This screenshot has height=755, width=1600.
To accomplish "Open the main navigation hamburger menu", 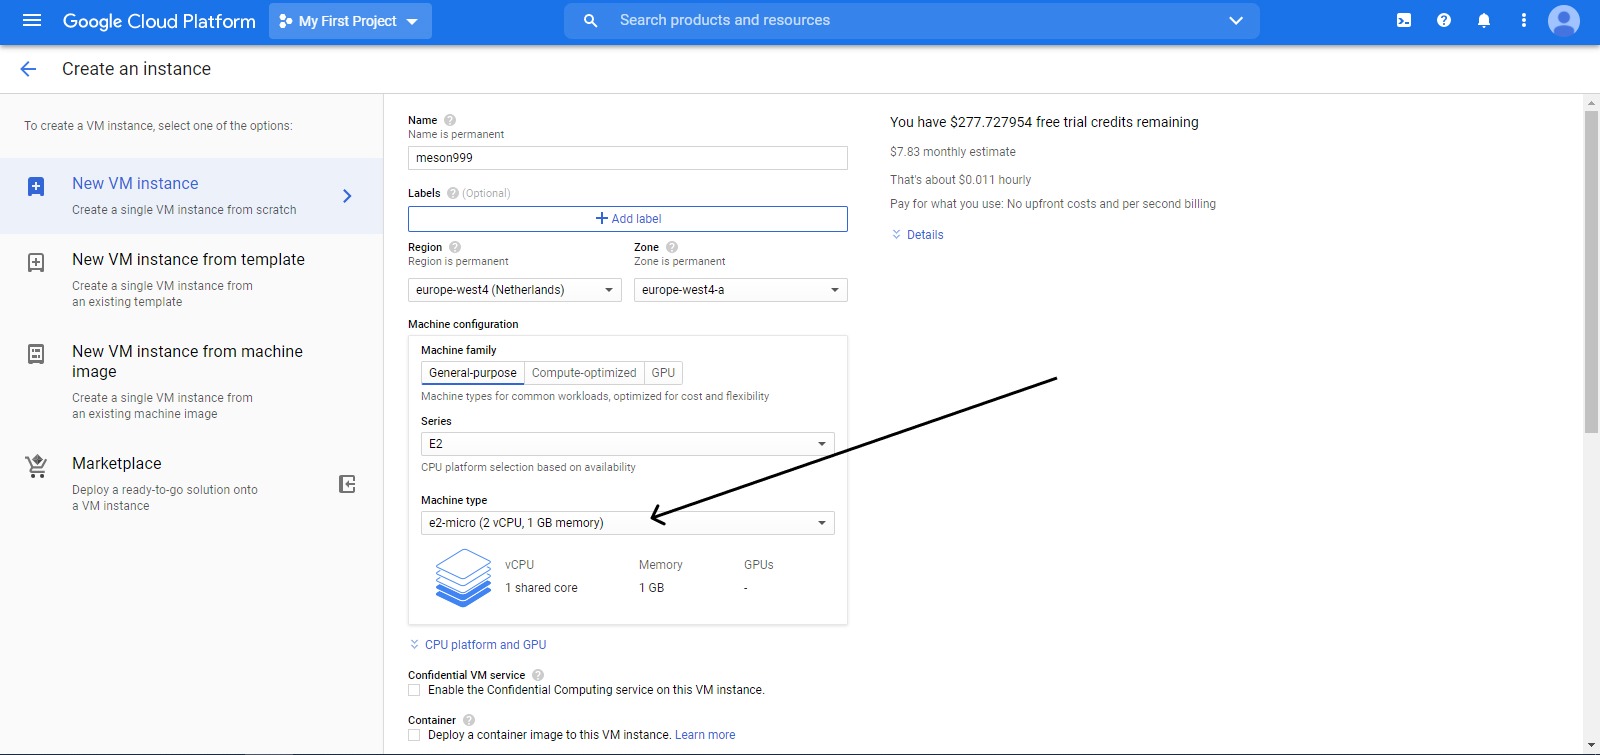I will [32, 20].
